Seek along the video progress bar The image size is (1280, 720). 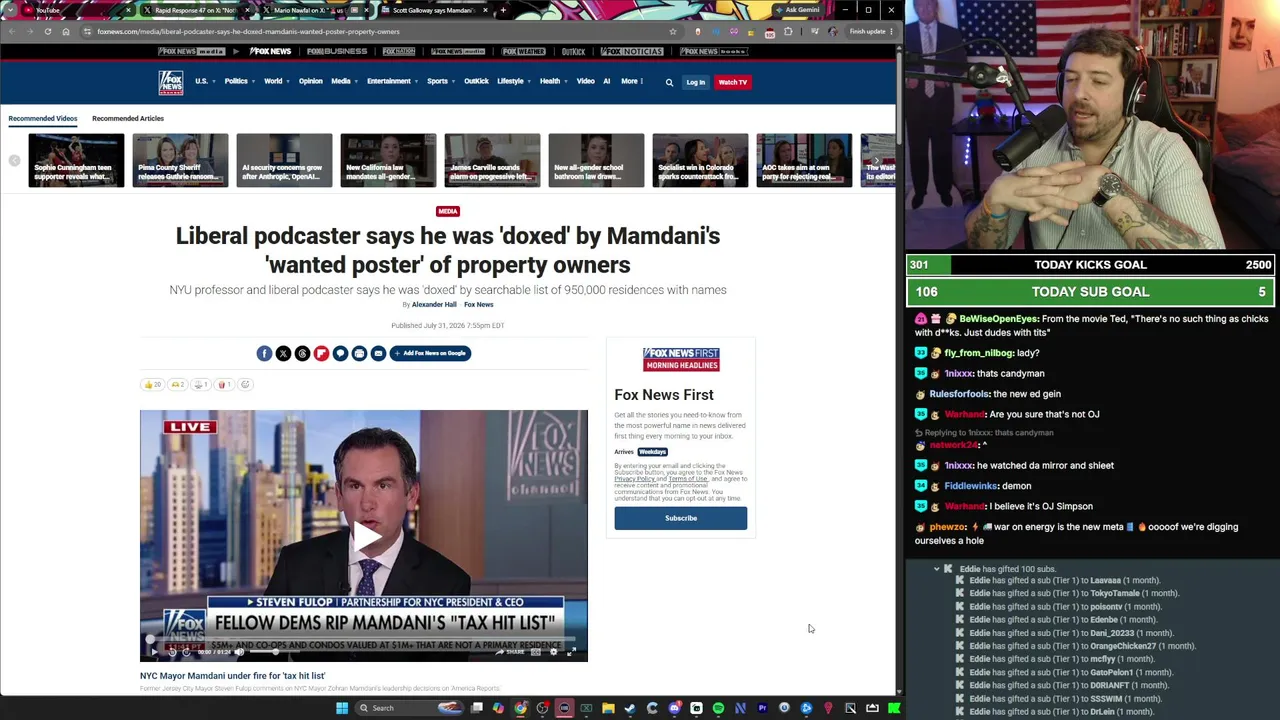[x=364, y=640]
